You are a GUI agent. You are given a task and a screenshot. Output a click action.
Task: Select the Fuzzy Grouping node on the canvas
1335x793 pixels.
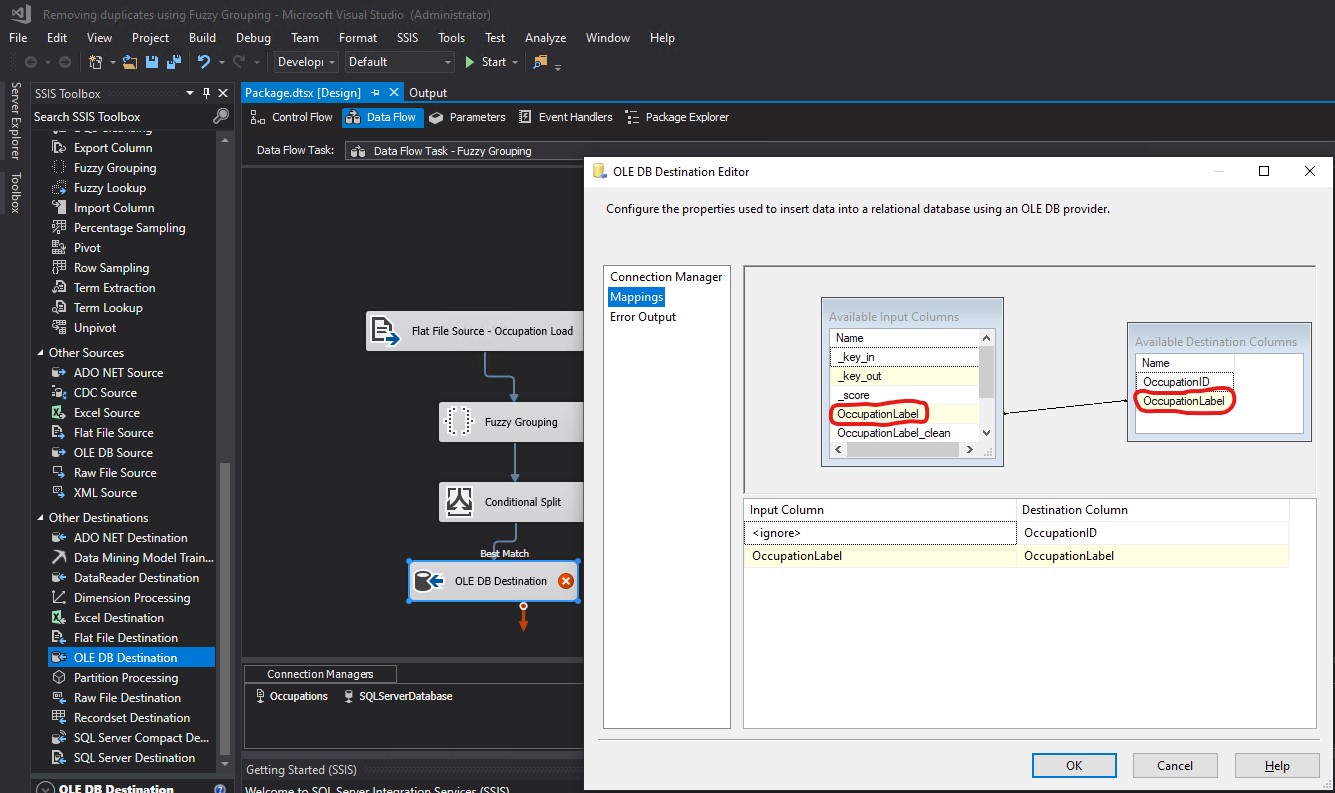pos(511,422)
